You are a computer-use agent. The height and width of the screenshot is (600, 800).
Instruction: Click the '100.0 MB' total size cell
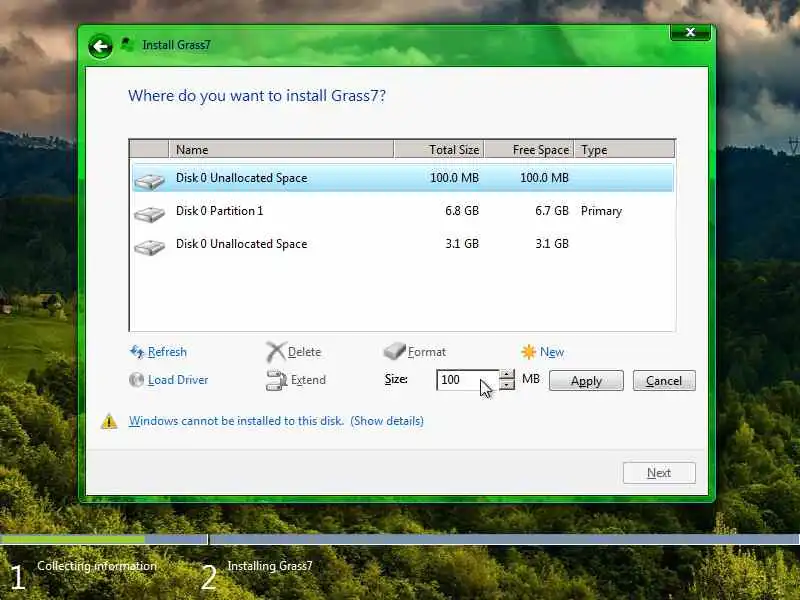pyautogui.click(x=454, y=178)
